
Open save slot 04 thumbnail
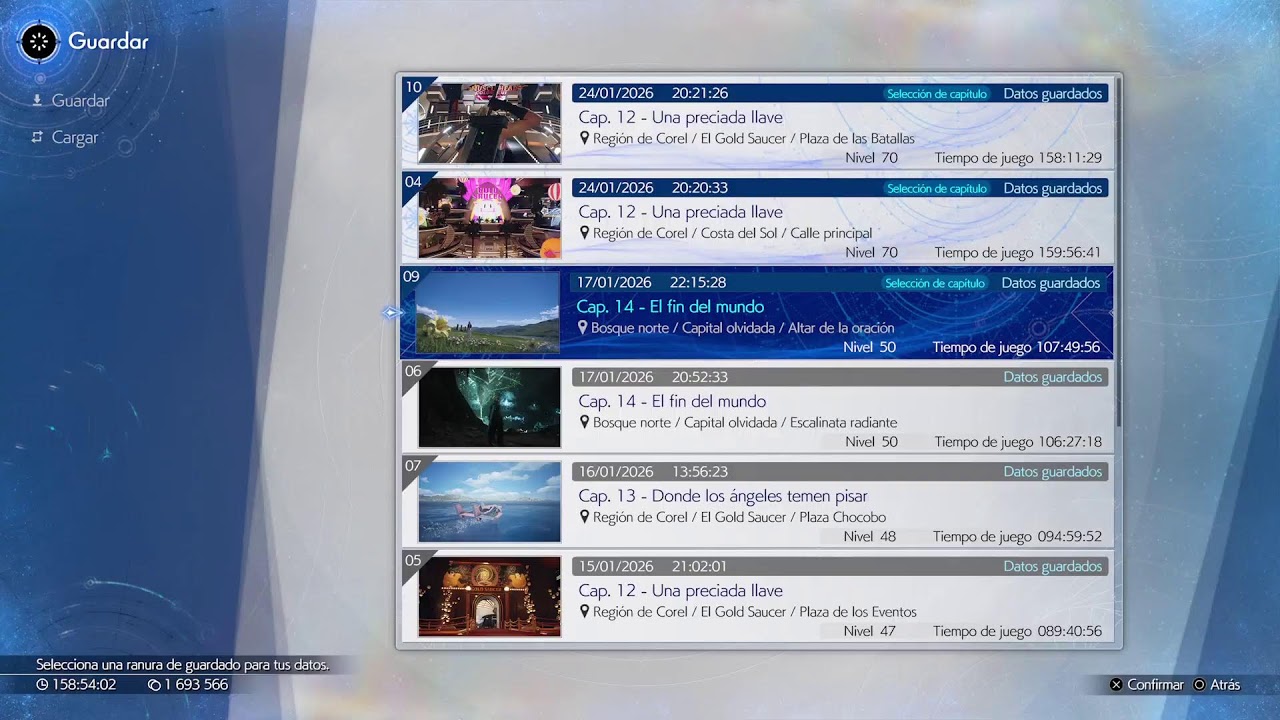pyautogui.click(x=489, y=218)
